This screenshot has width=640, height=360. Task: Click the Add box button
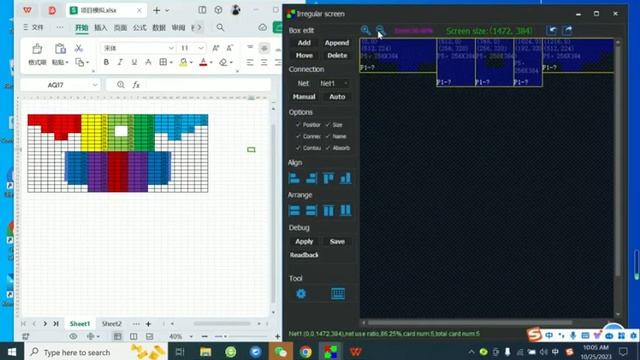coord(304,42)
